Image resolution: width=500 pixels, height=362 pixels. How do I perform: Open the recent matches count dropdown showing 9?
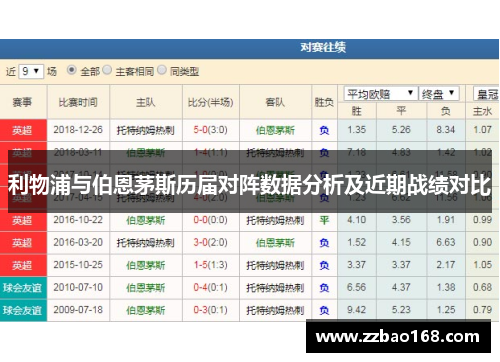coord(31,71)
